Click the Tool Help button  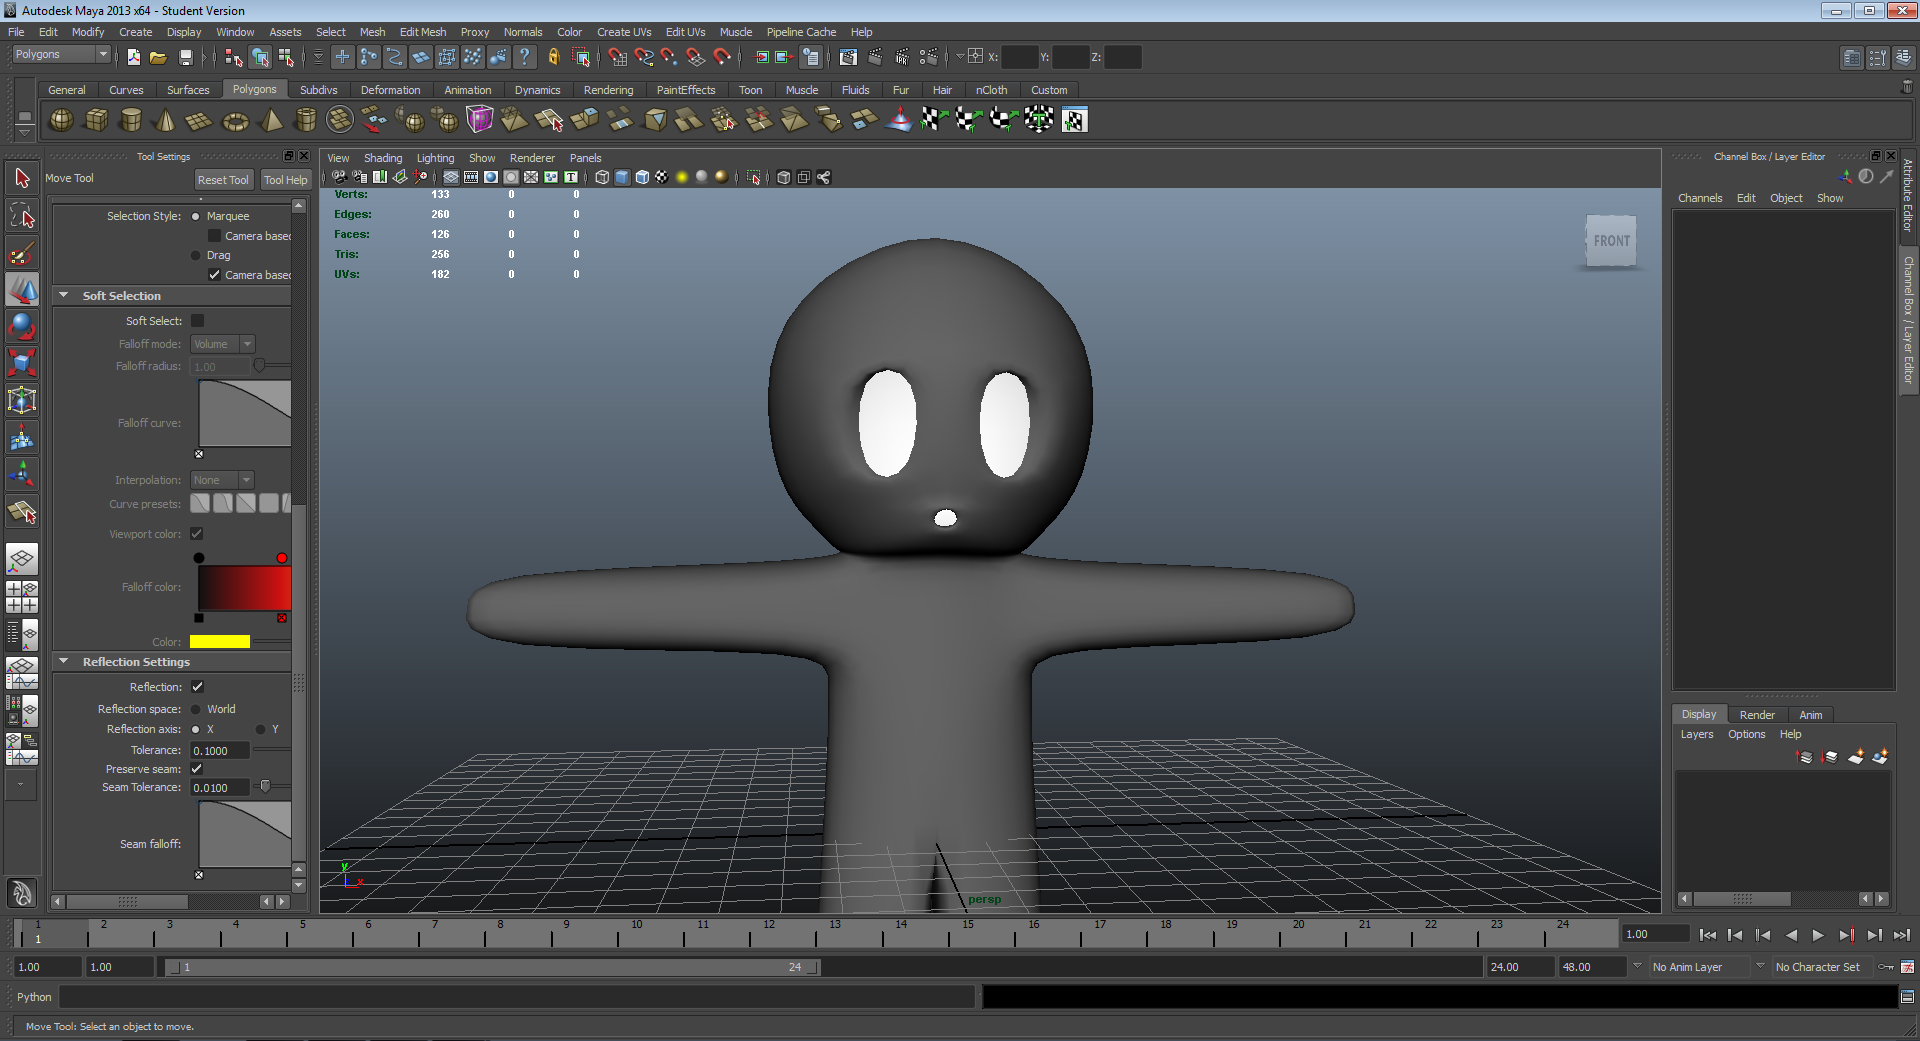(286, 180)
